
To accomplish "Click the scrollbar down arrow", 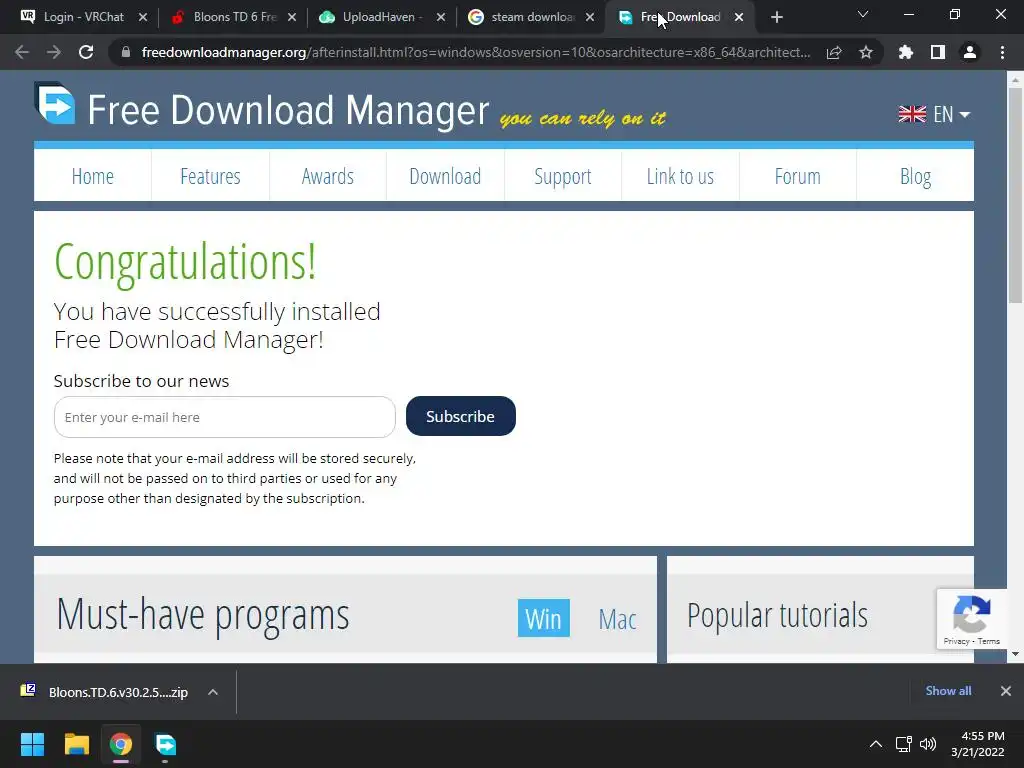I will pyautogui.click(x=1015, y=654).
